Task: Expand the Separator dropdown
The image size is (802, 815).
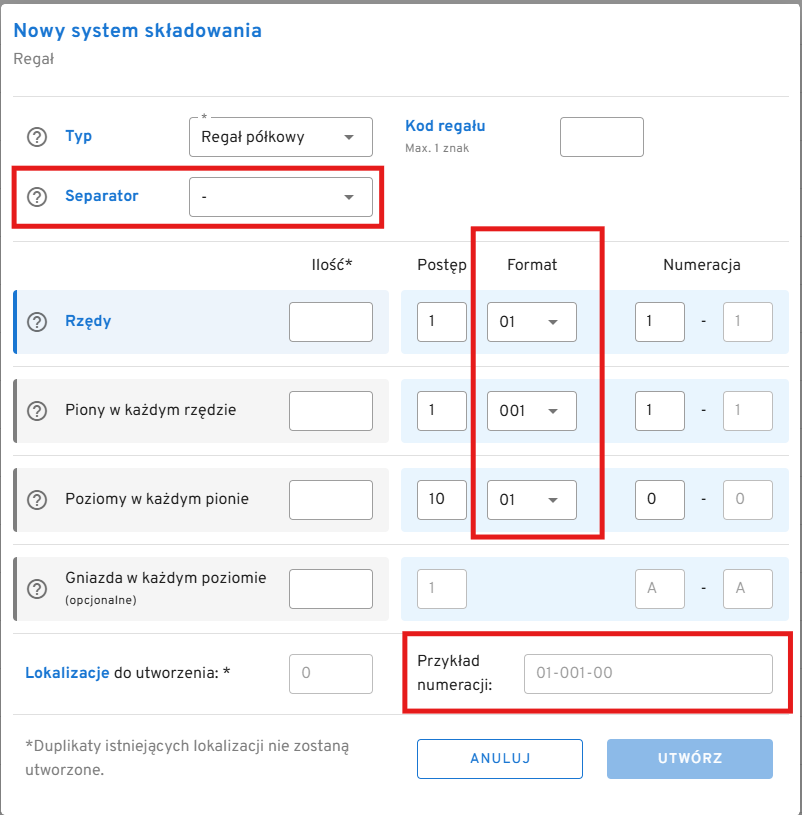Action: point(280,197)
